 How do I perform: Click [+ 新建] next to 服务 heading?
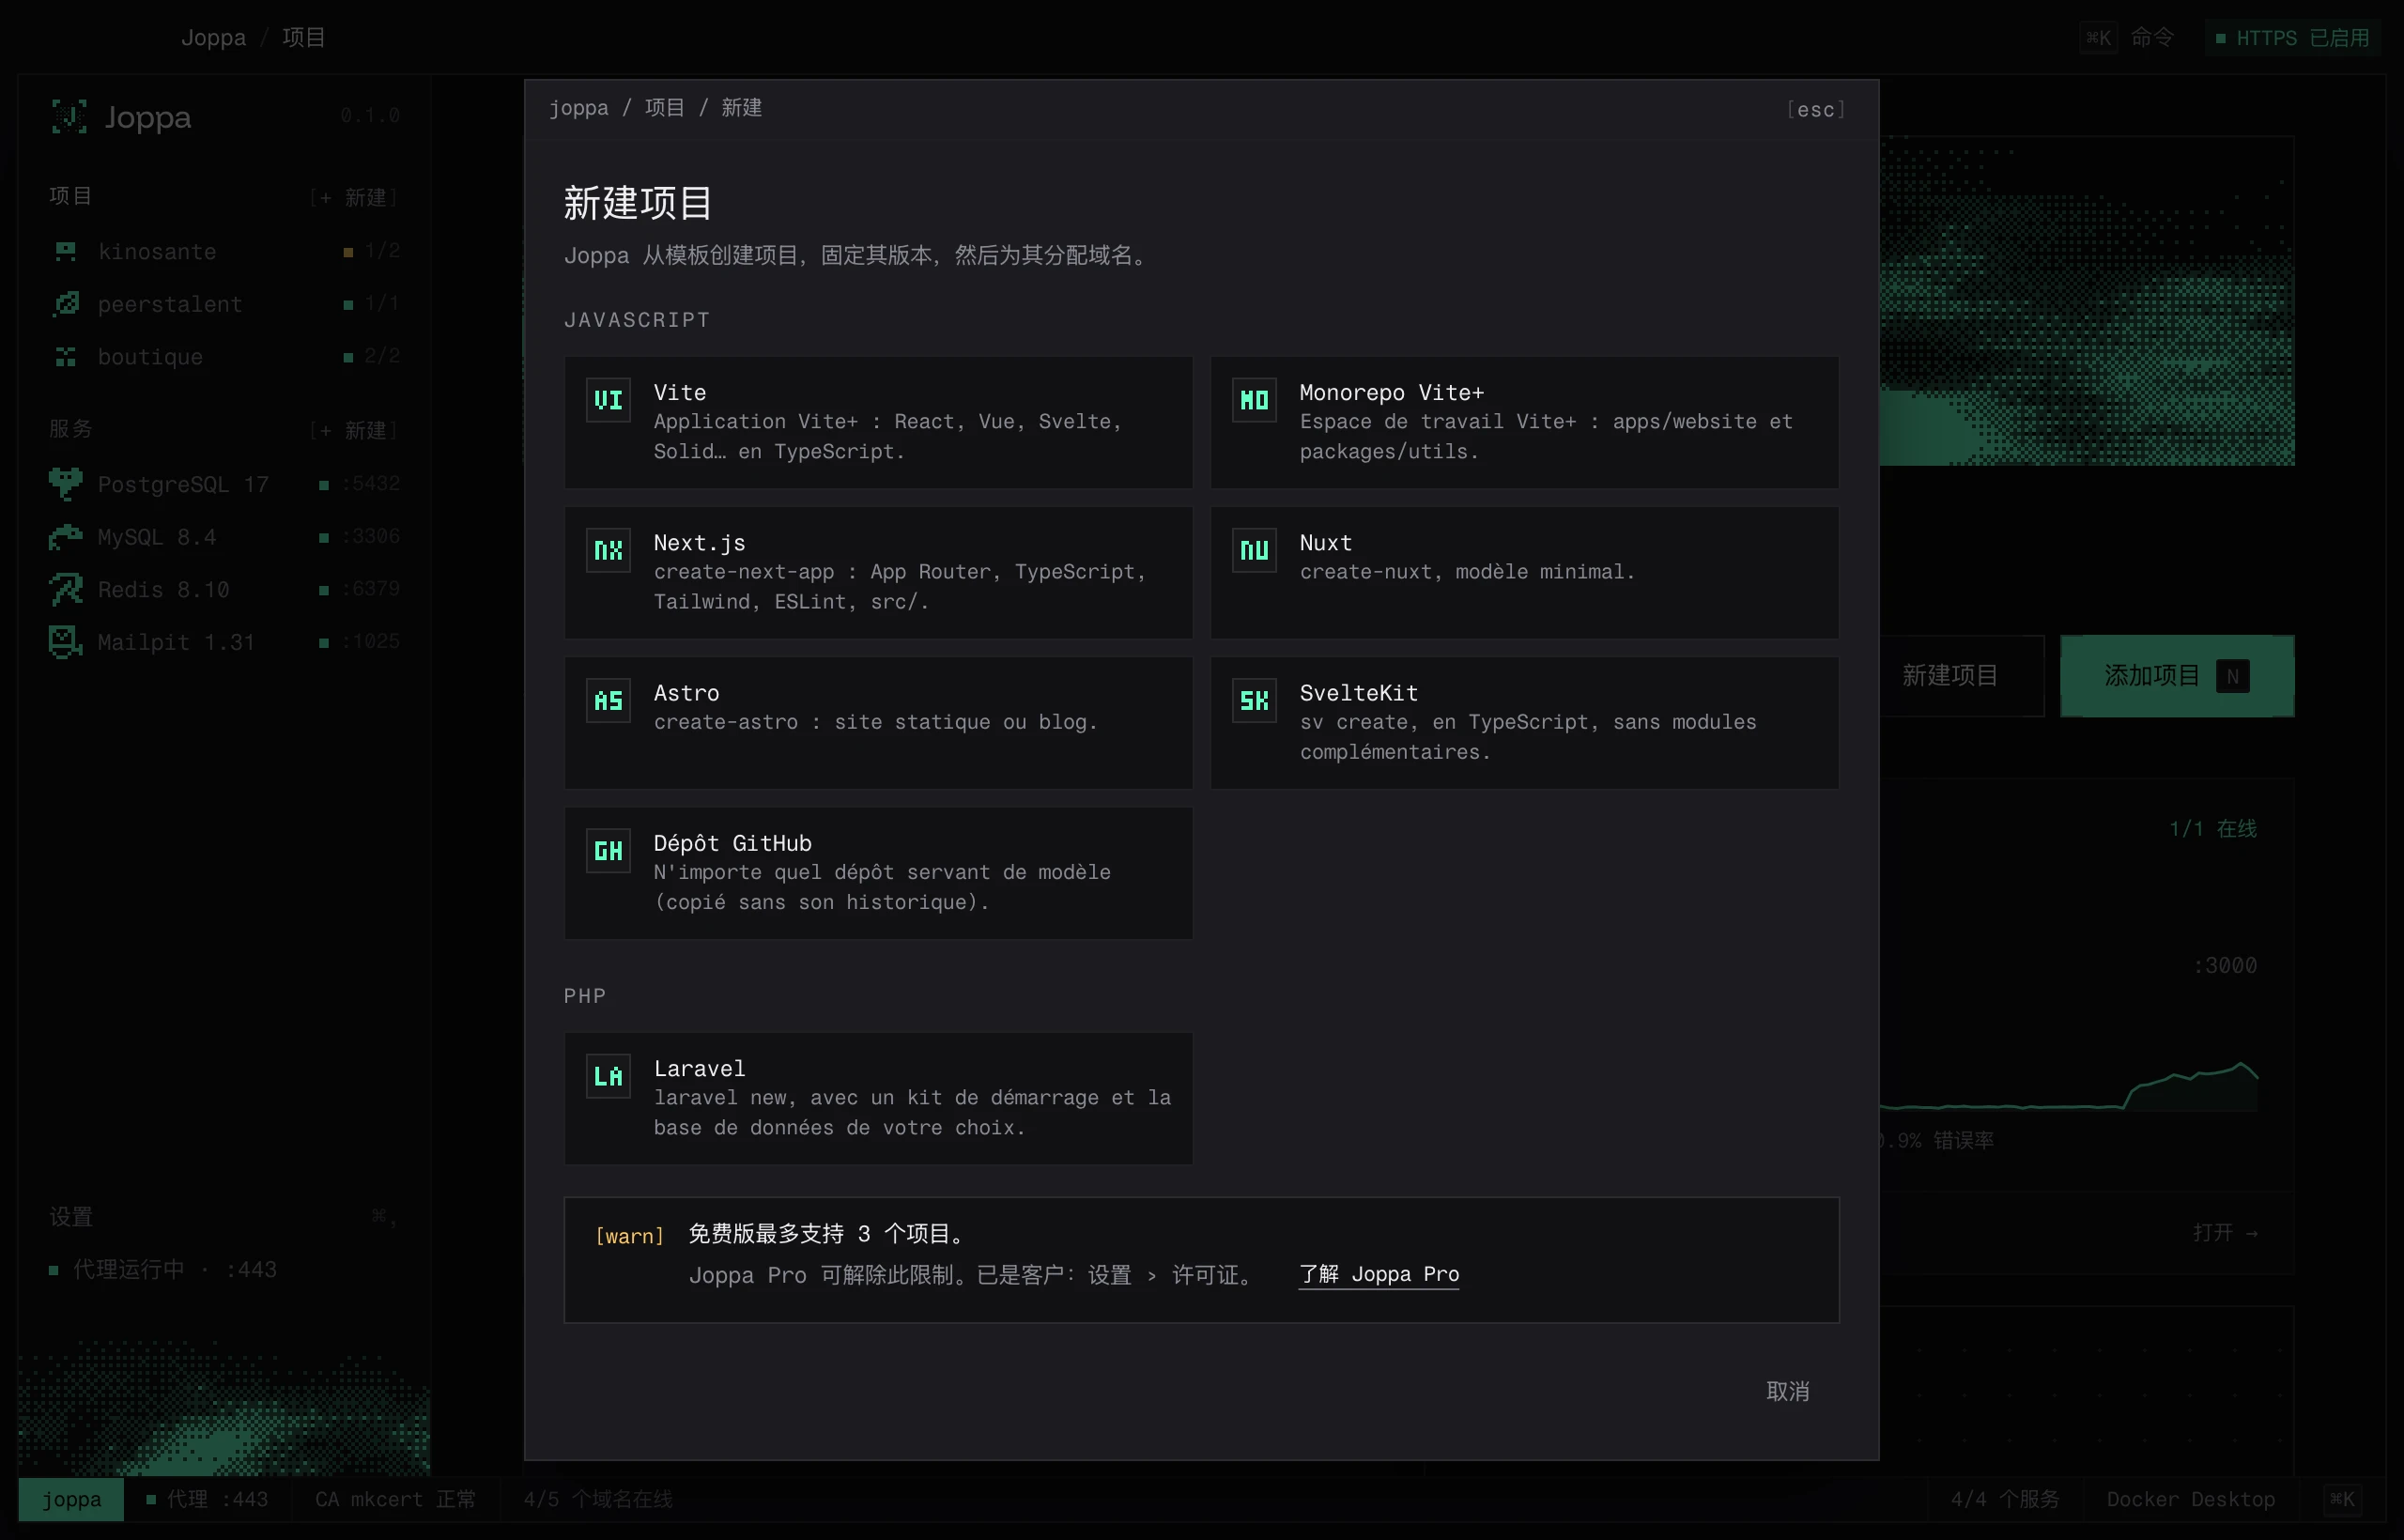point(354,431)
